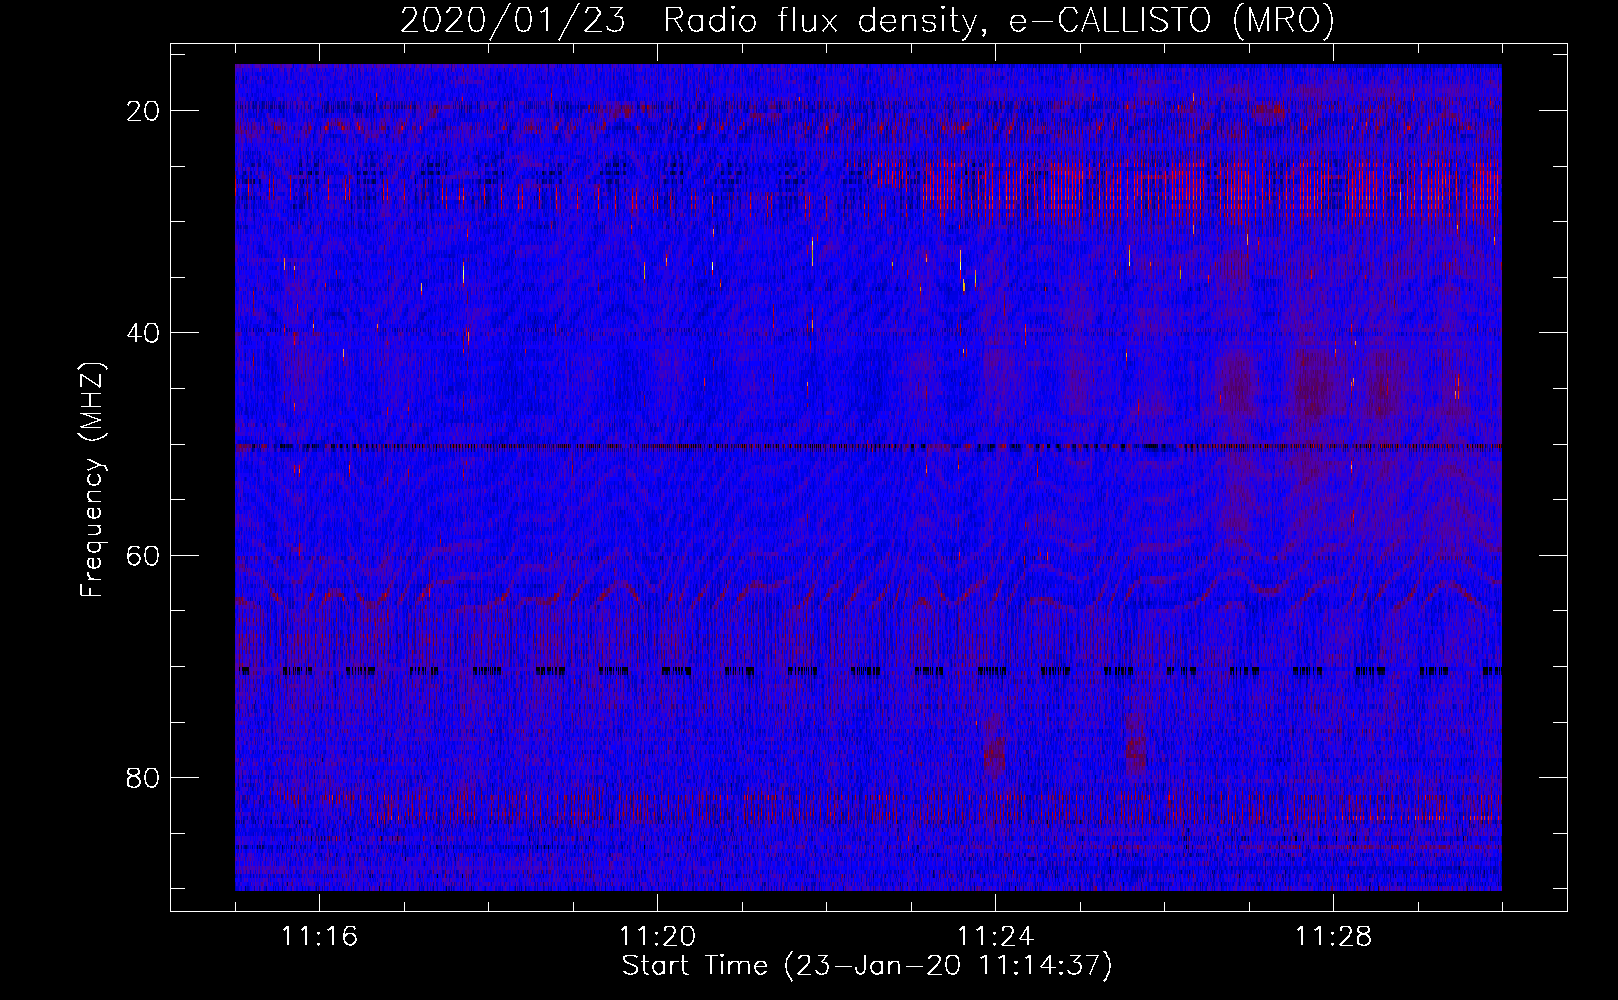Screen dimensions: 1618x1000
Task: Click the 60 MHz tick label
Action: (144, 555)
